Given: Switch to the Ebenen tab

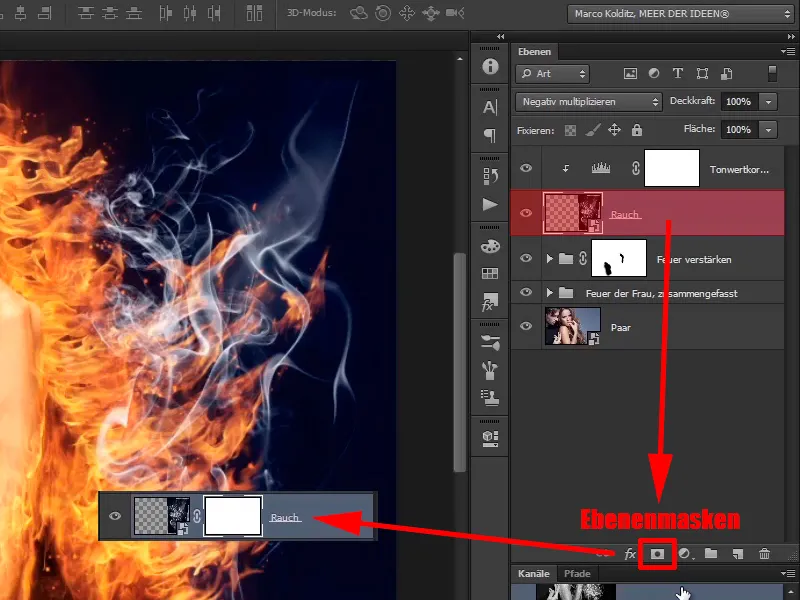Looking at the screenshot, I should pyautogui.click(x=534, y=52).
